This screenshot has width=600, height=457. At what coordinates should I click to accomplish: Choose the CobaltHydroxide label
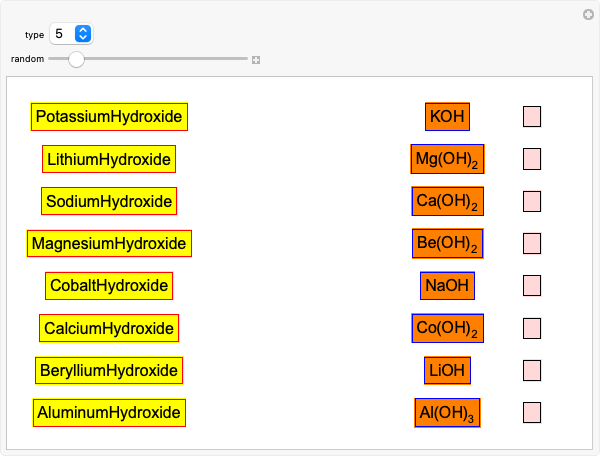click(x=109, y=286)
